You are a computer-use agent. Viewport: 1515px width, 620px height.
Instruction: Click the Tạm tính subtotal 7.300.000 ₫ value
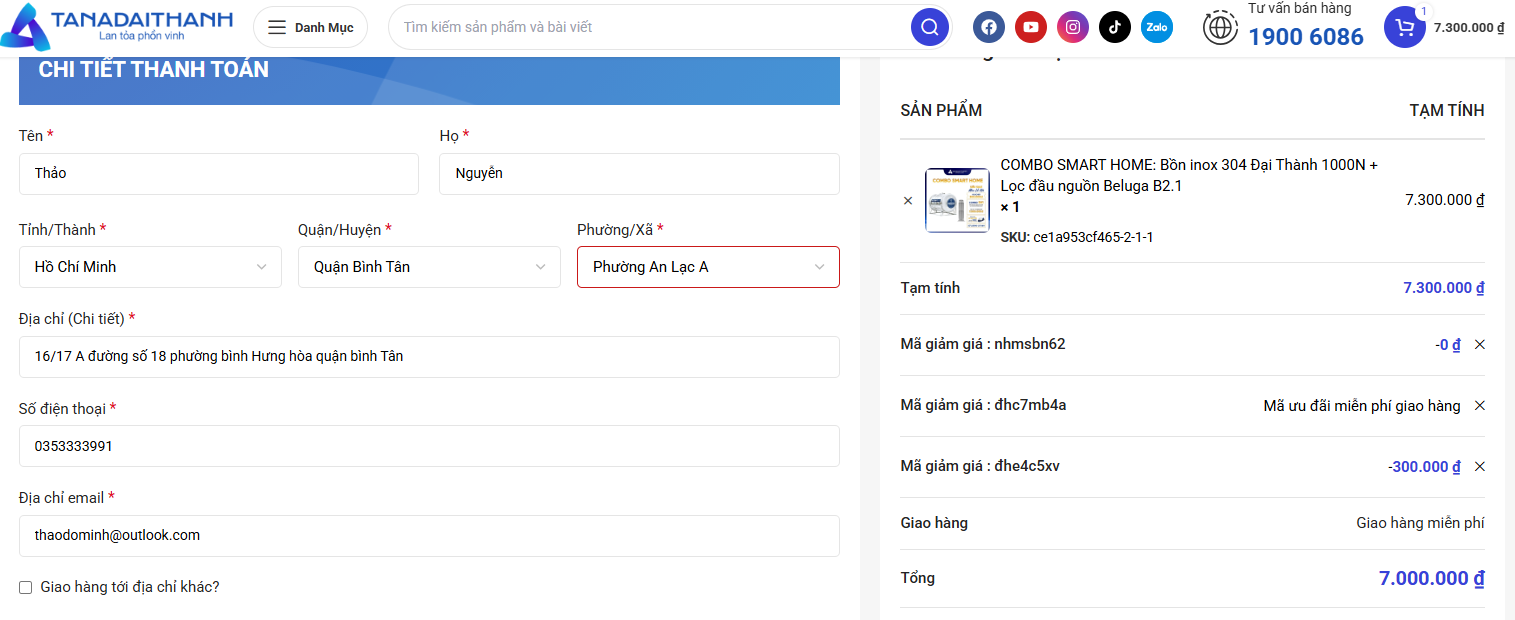pos(1444,288)
